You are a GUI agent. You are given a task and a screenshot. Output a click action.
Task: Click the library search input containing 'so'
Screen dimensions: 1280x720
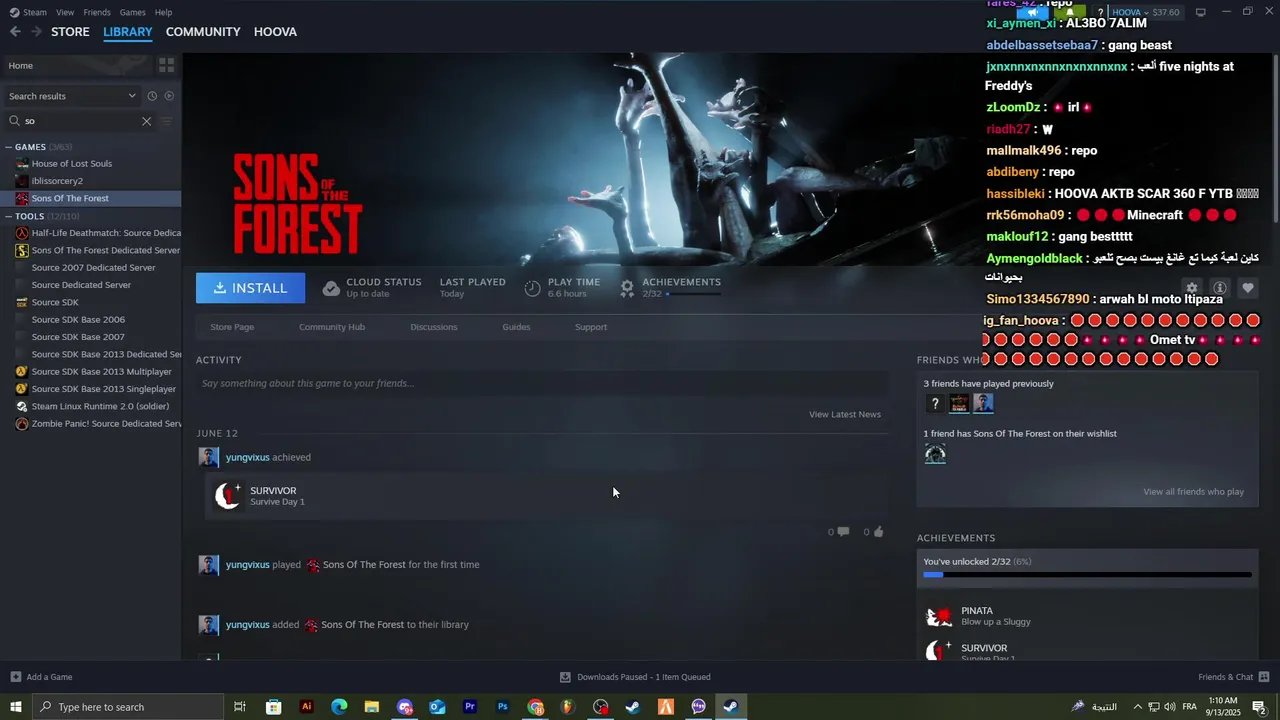[x=80, y=121]
